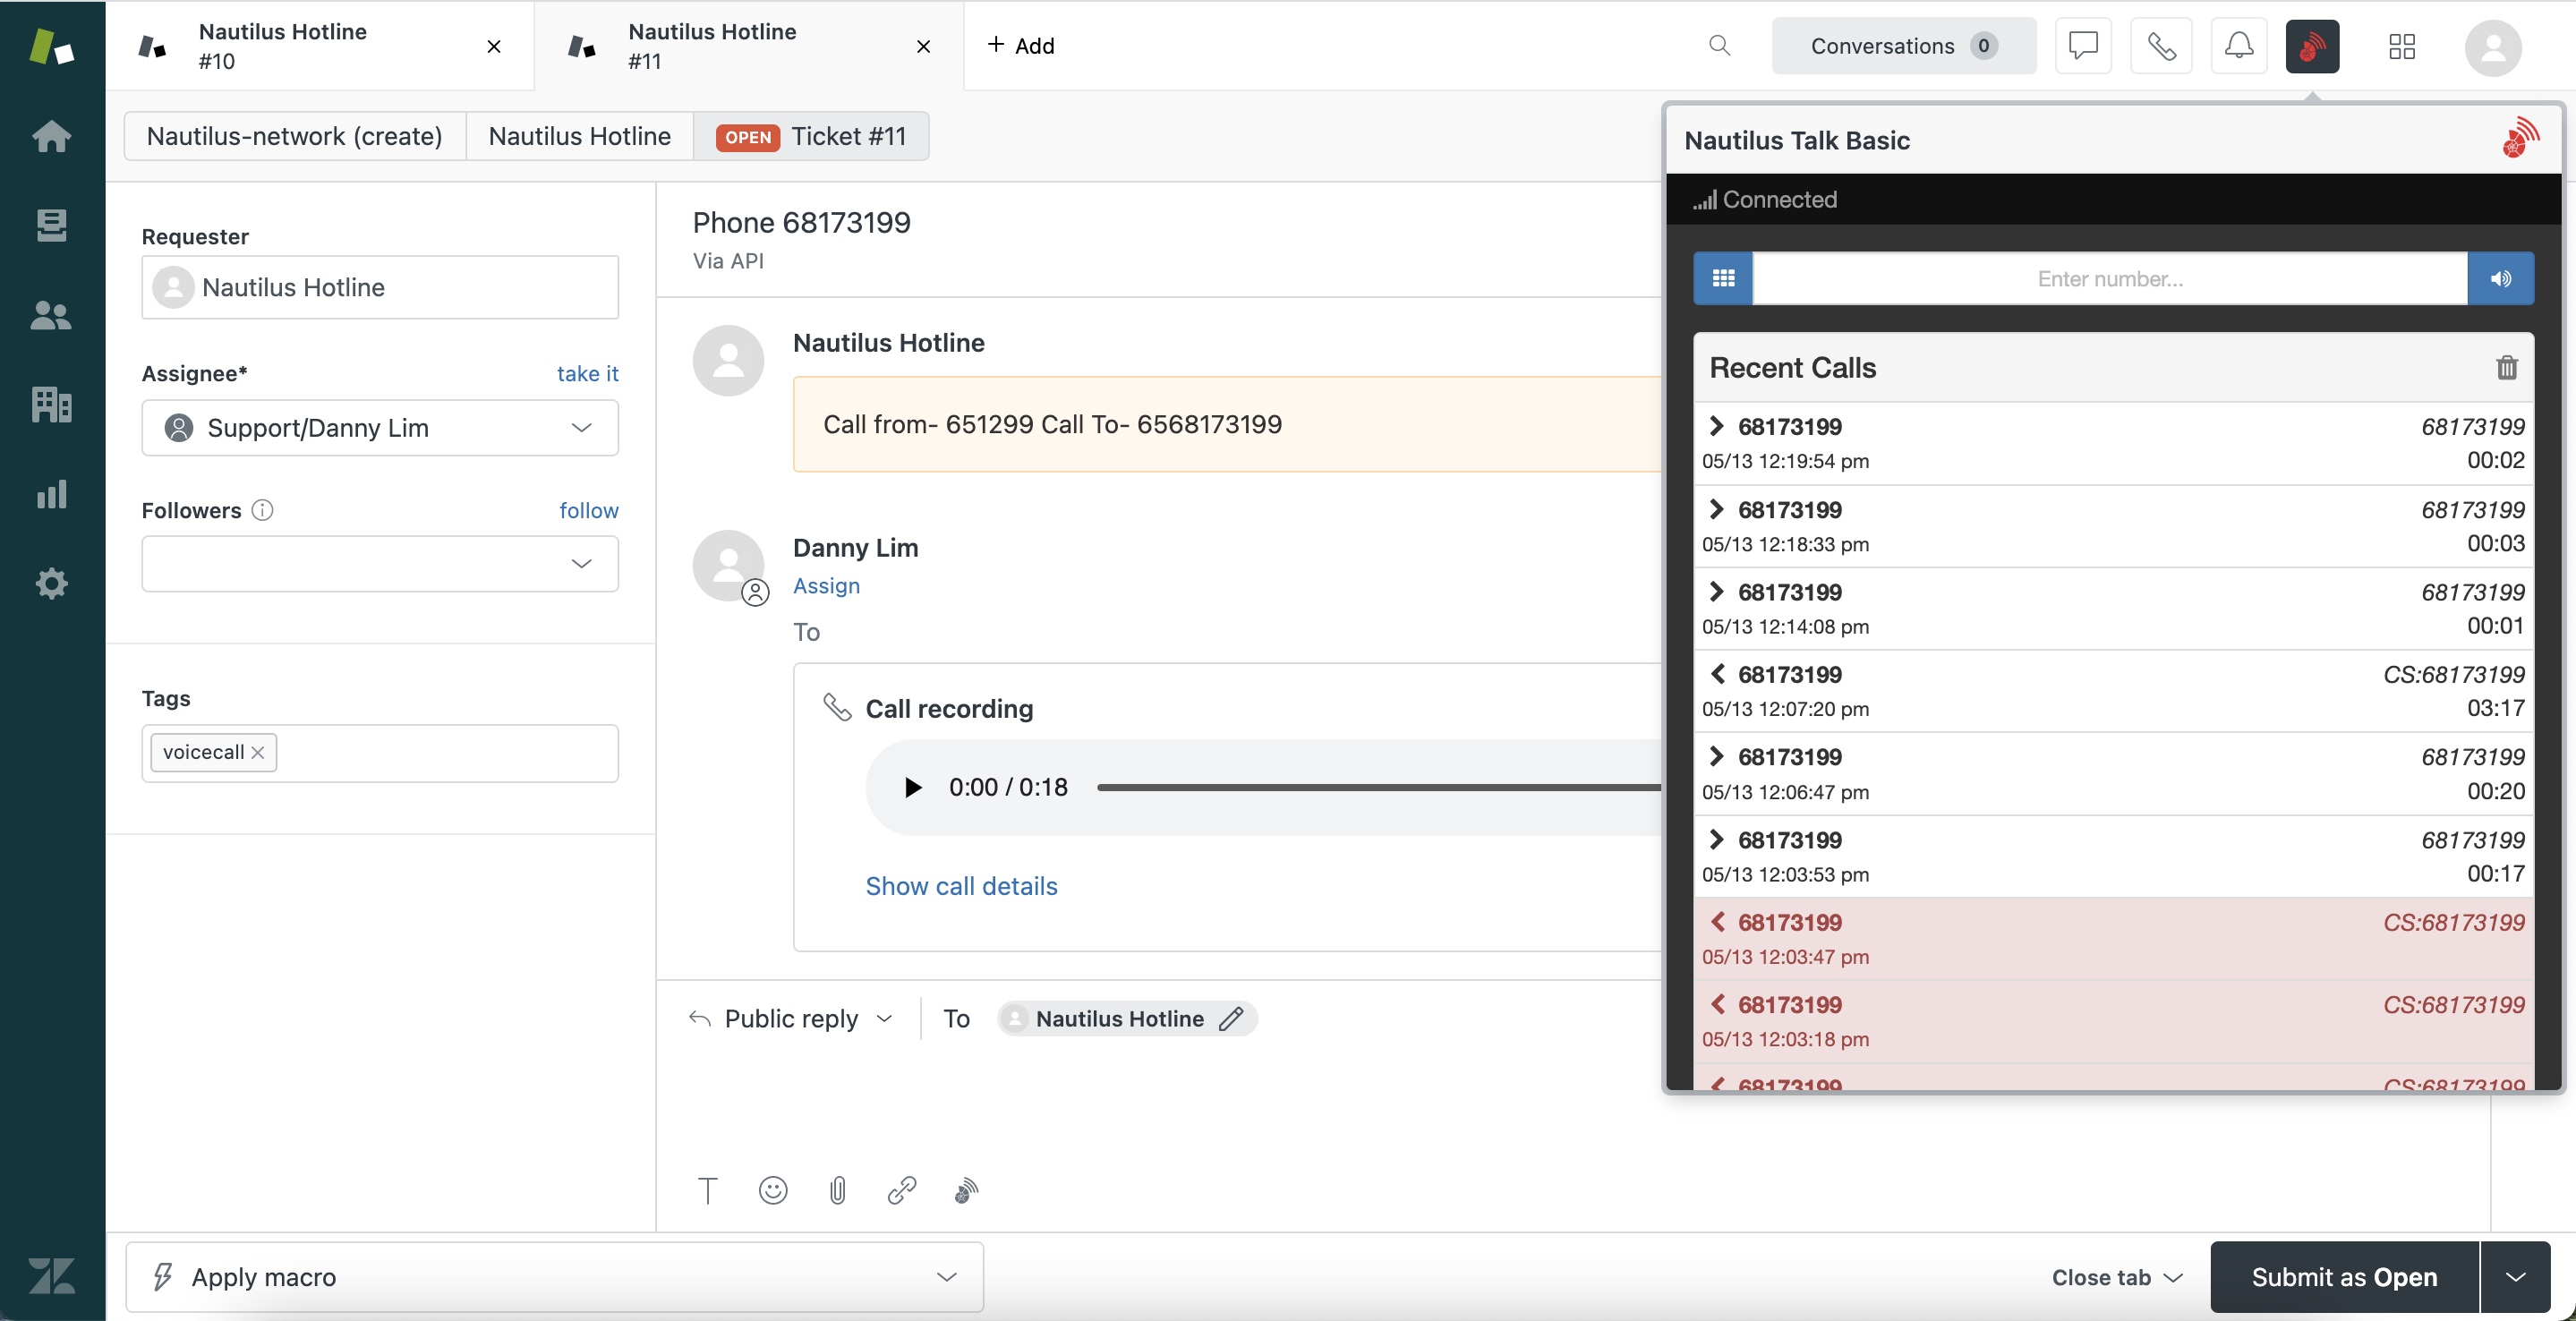The width and height of the screenshot is (2576, 1321).
Task: Expand the Close tab options
Action: click(2117, 1277)
